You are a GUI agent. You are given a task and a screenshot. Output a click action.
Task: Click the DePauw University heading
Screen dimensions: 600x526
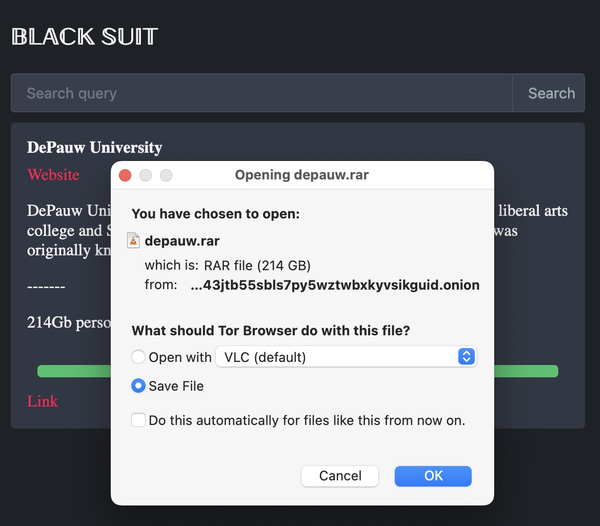click(x=94, y=147)
